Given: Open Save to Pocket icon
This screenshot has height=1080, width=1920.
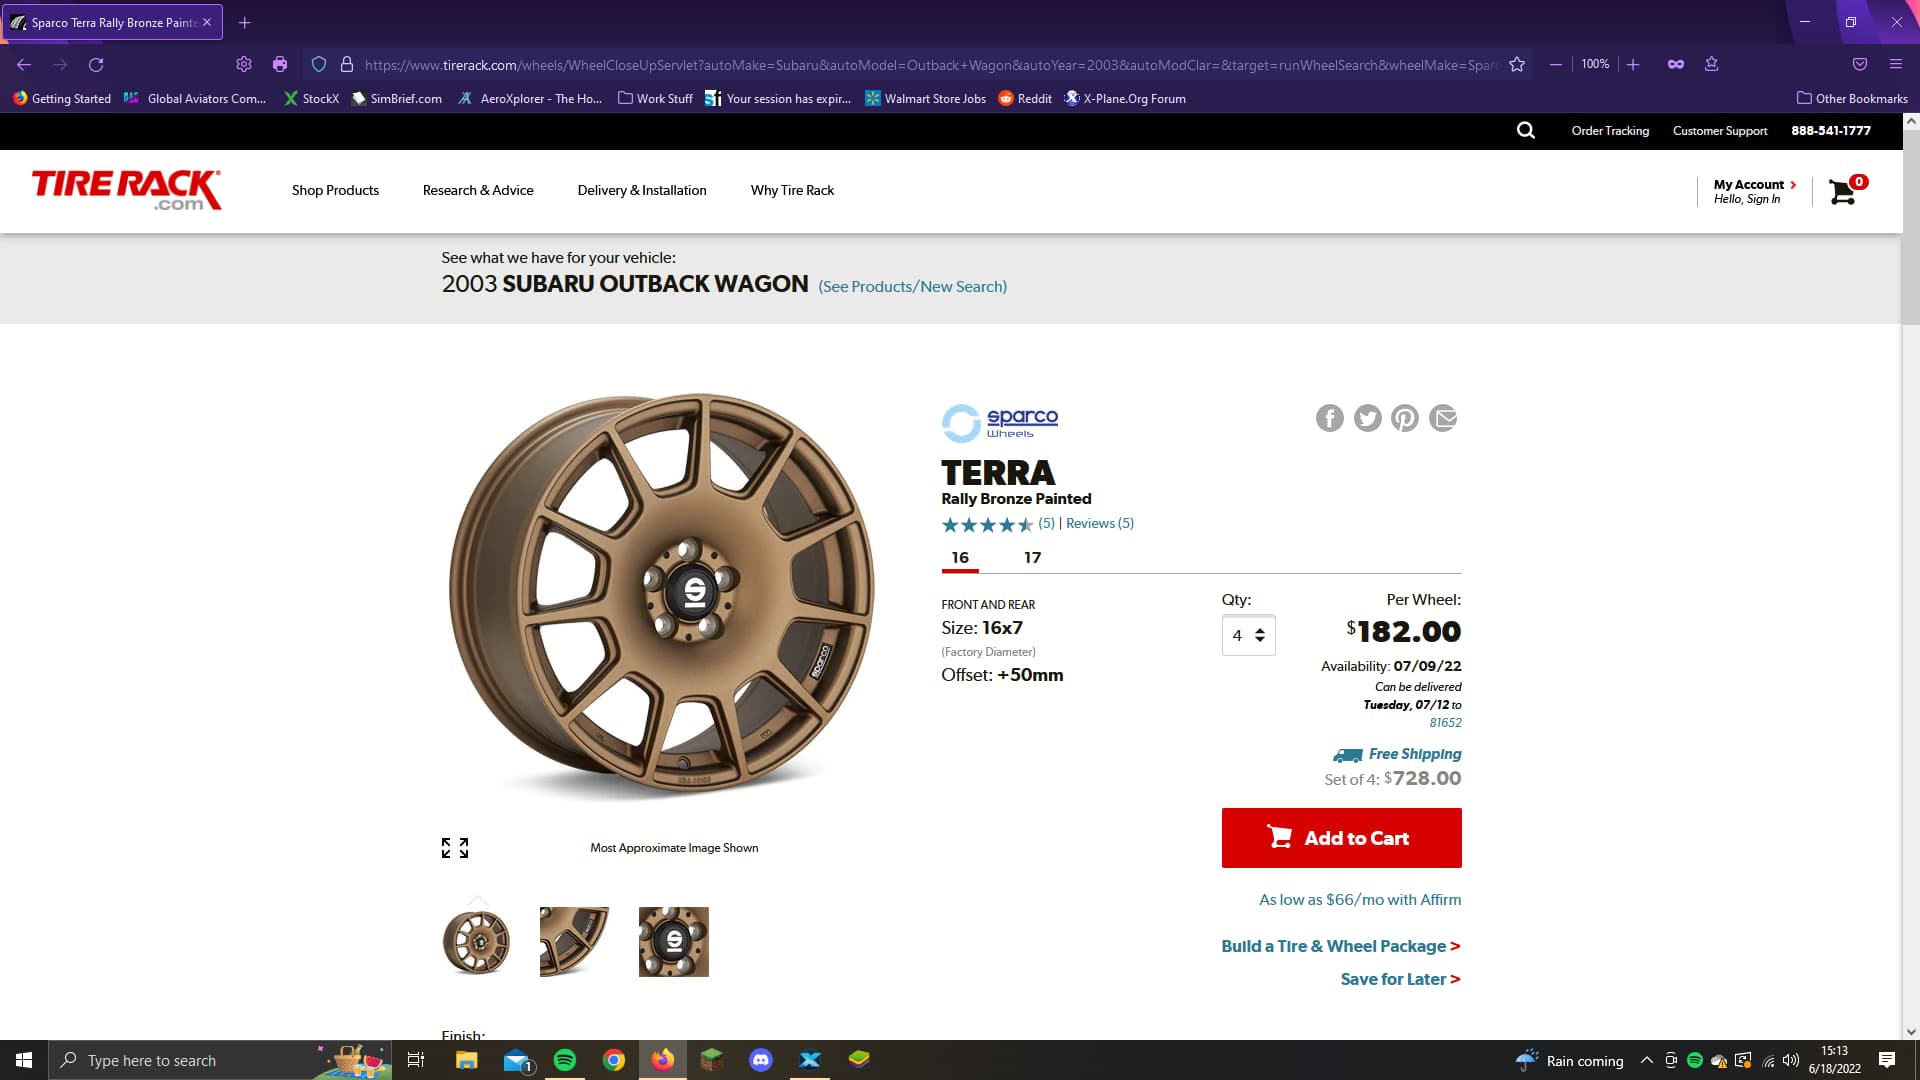Looking at the screenshot, I should tap(1860, 64).
